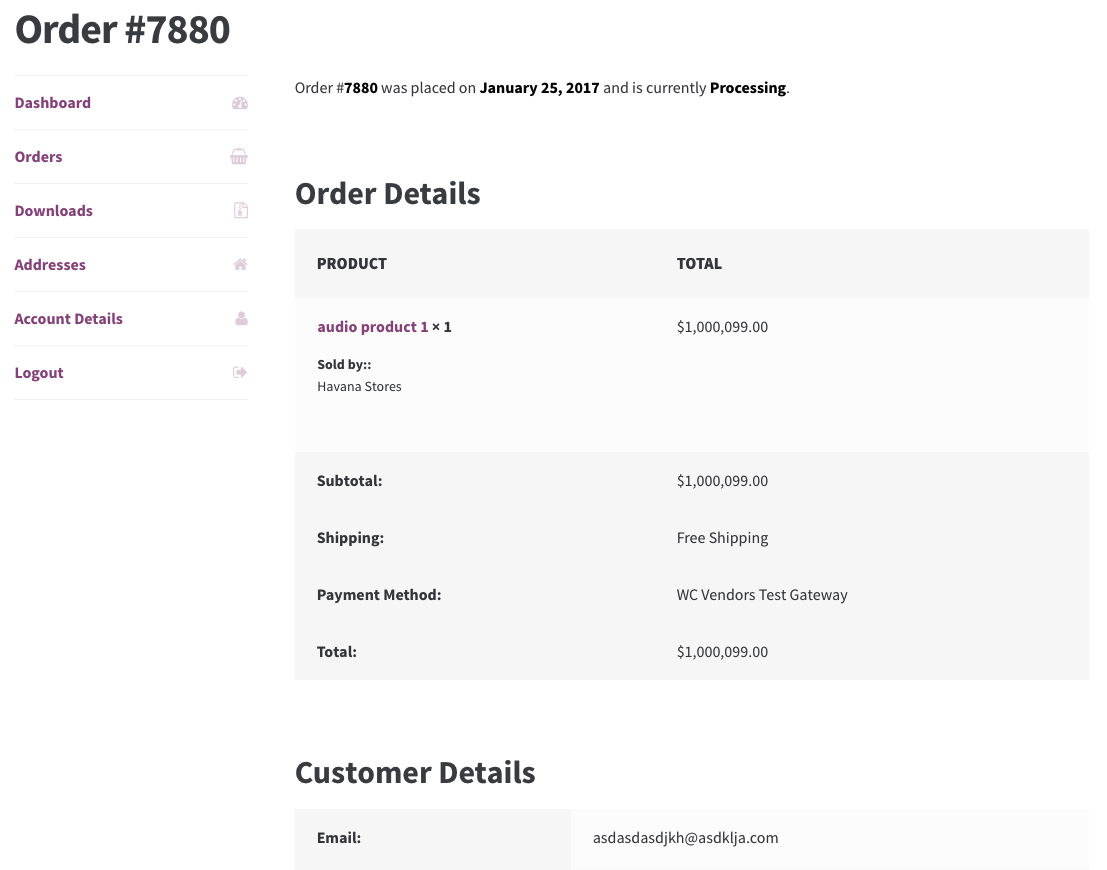The image size is (1107, 870).
Task: Click the Logout text link
Action: click(x=39, y=373)
